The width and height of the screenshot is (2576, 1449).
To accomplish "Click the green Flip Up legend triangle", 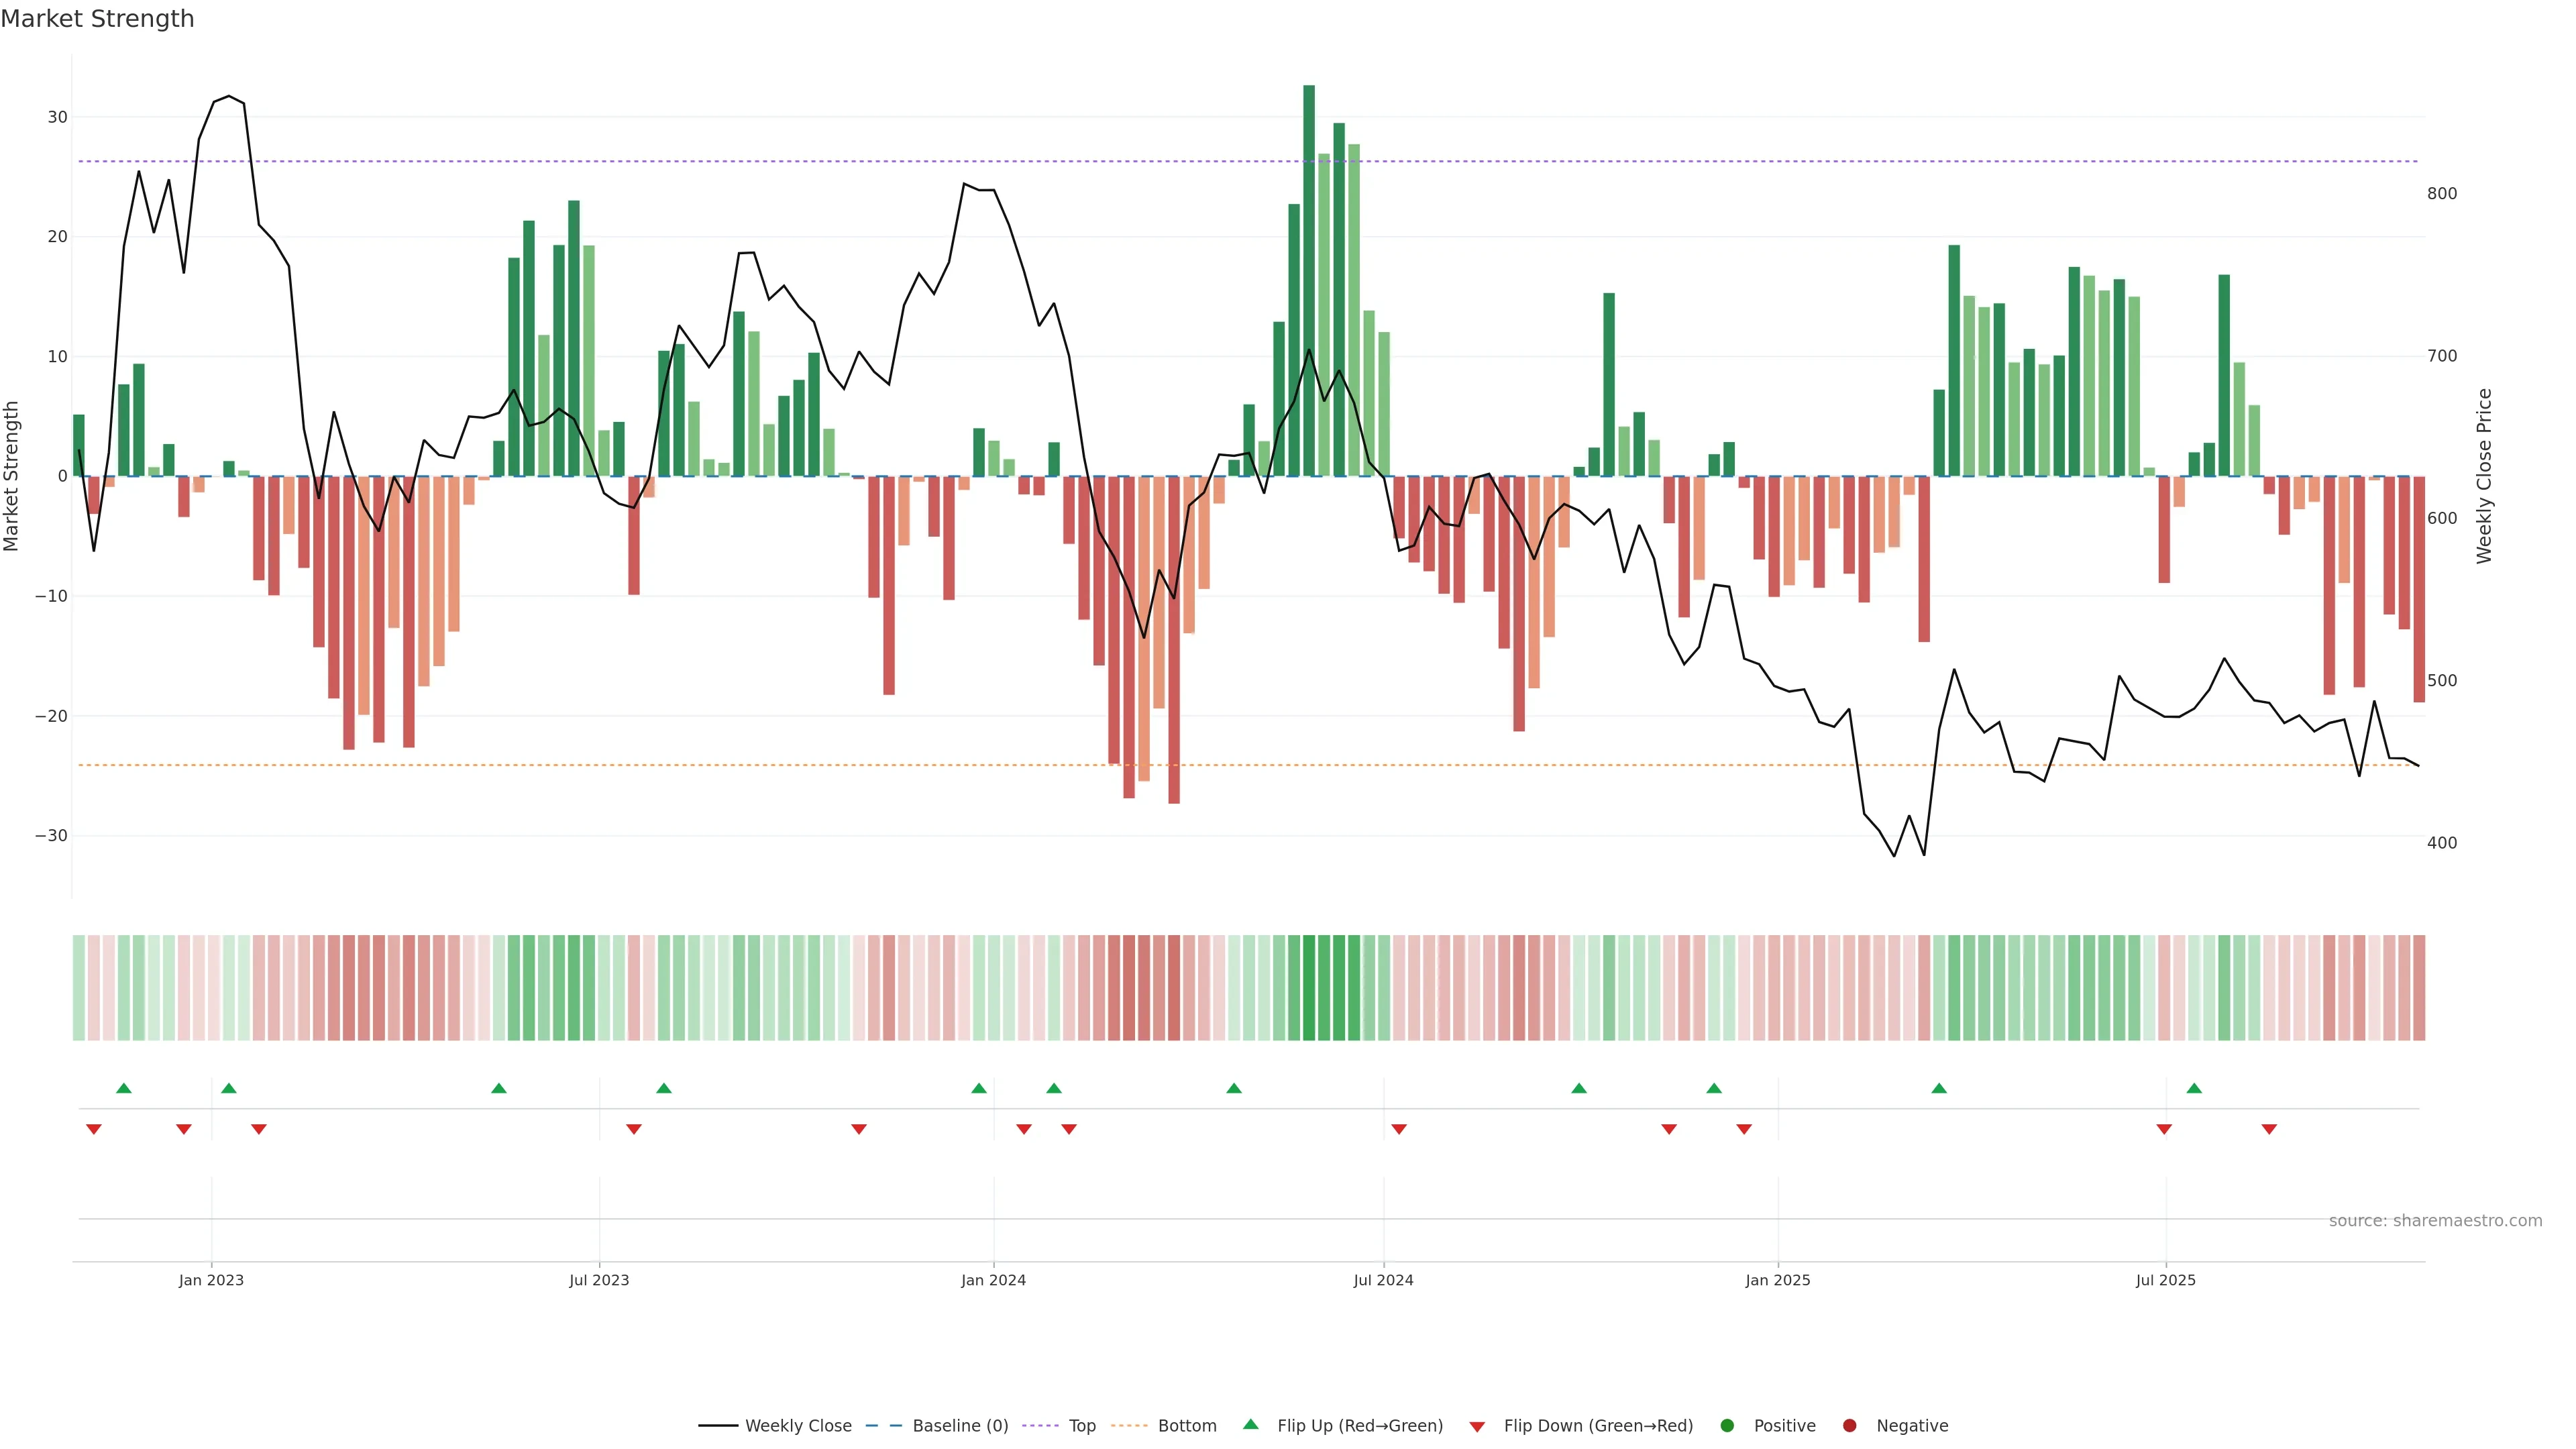I will click(1250, 1424).
